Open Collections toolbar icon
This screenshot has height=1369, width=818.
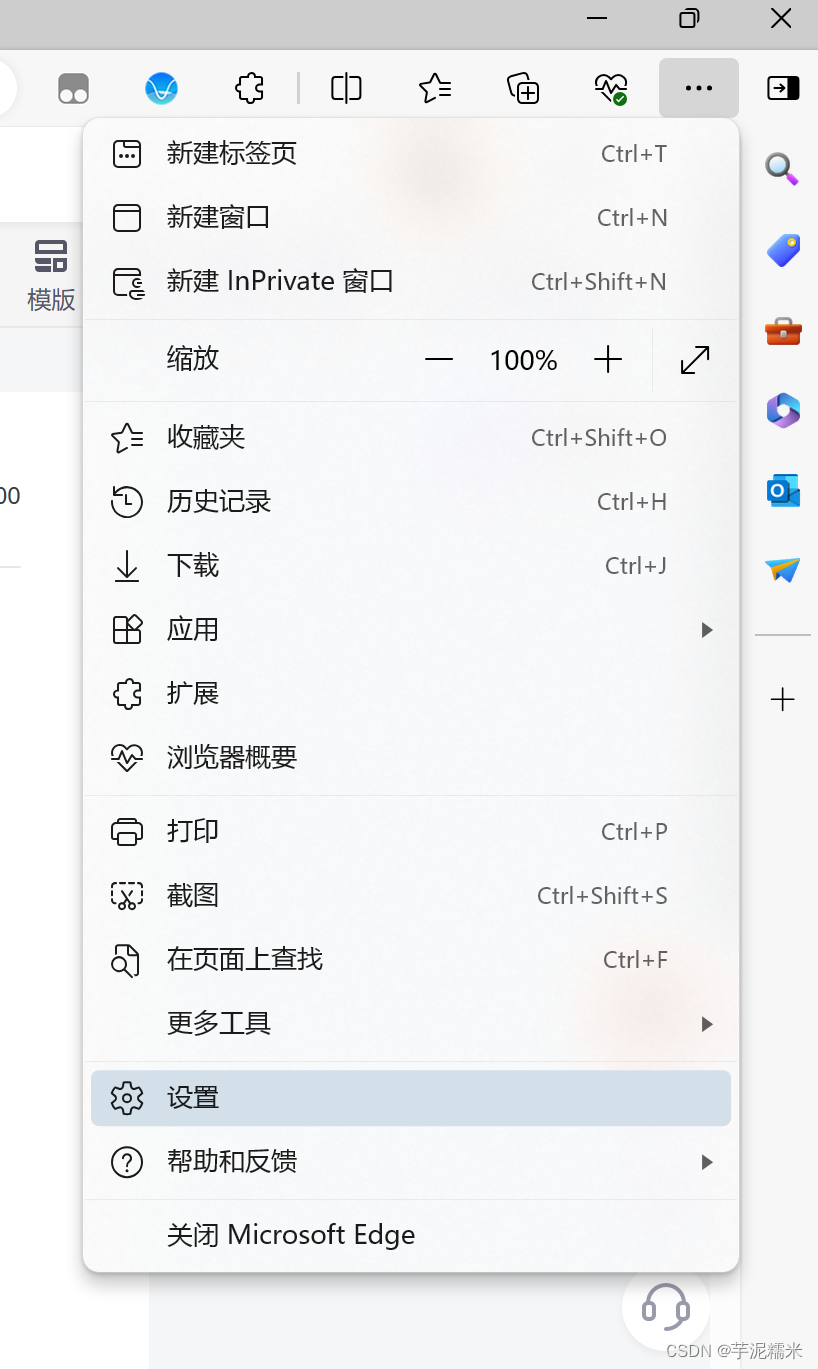coord(523,88)
